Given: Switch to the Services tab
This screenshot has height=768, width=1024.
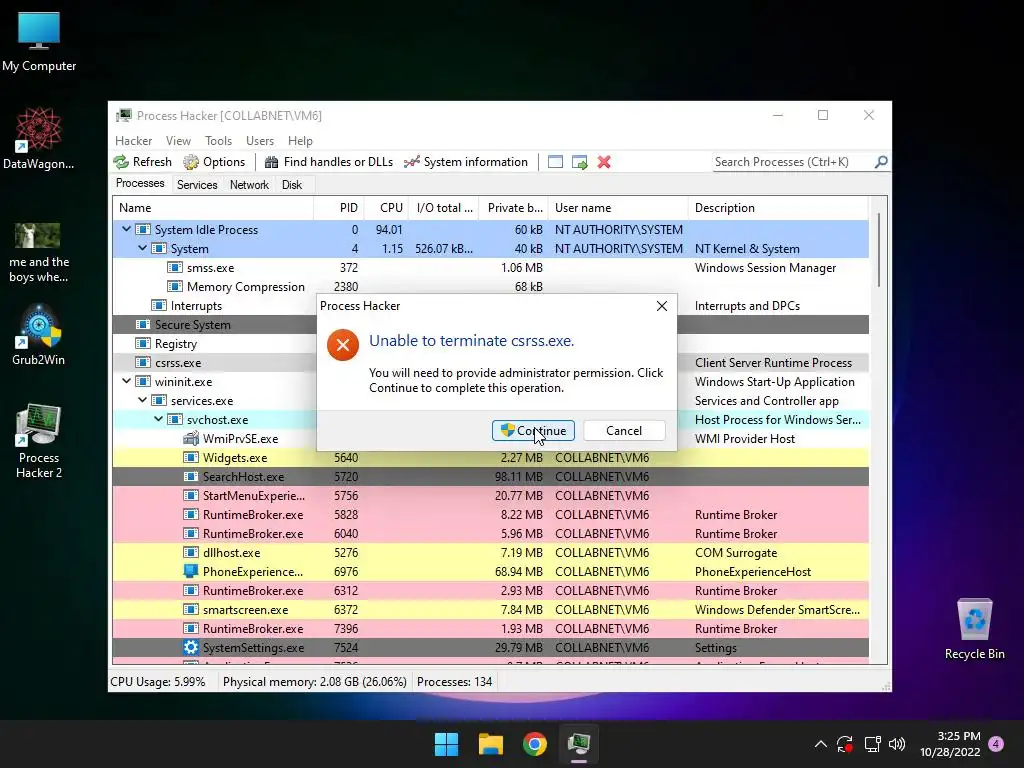Looking at the screenshot, I should (197, 185).
